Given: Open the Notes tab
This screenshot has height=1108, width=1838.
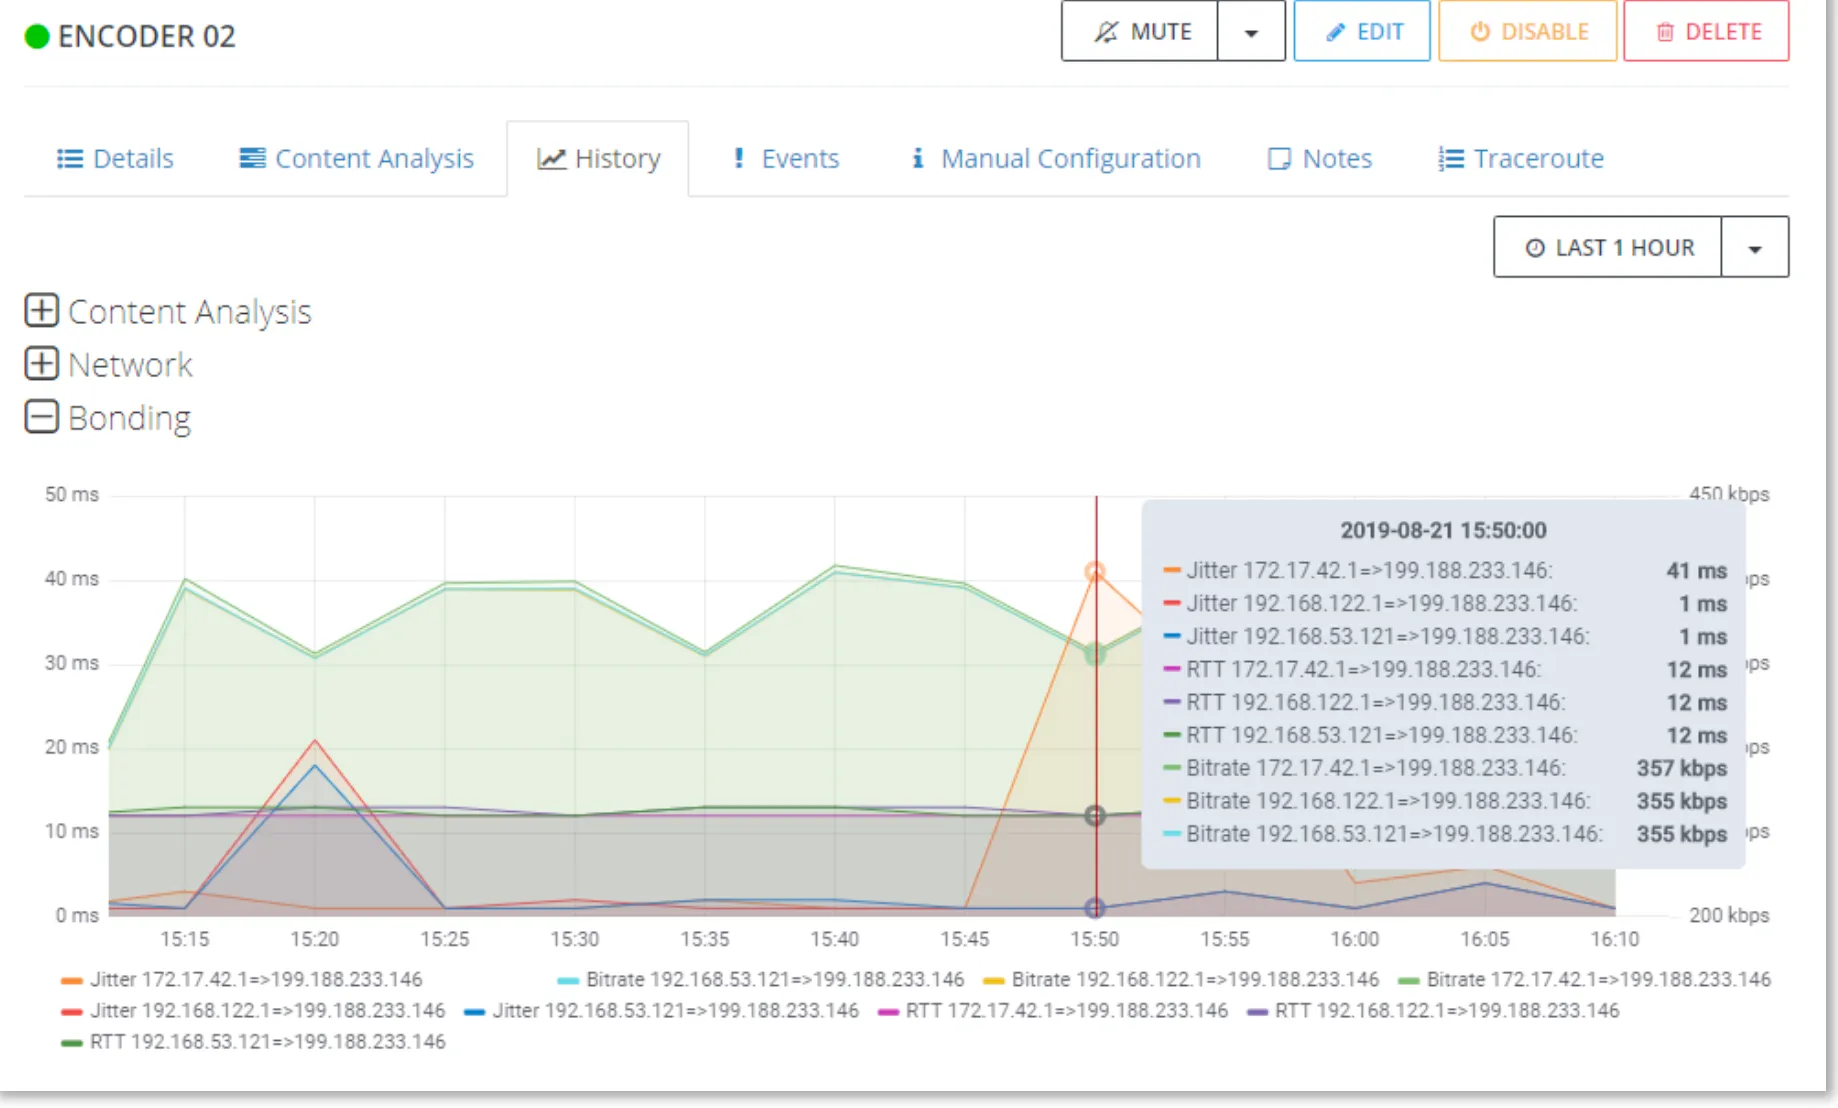Looking at the screenshot, I should click(x=1320, y=159).
